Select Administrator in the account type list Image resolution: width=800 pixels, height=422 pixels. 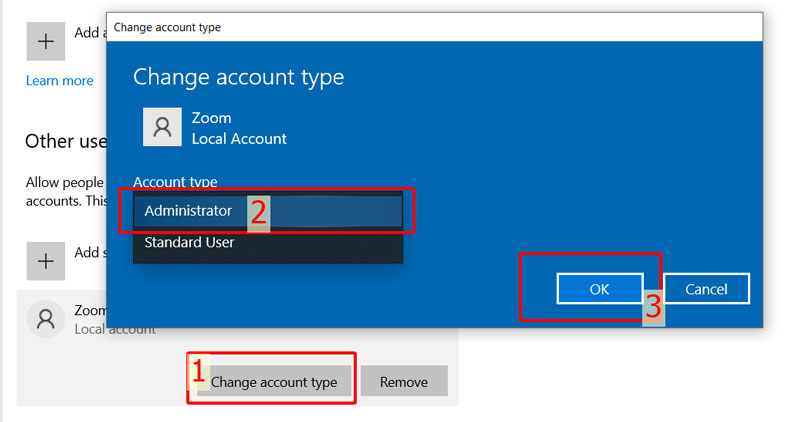188,211
